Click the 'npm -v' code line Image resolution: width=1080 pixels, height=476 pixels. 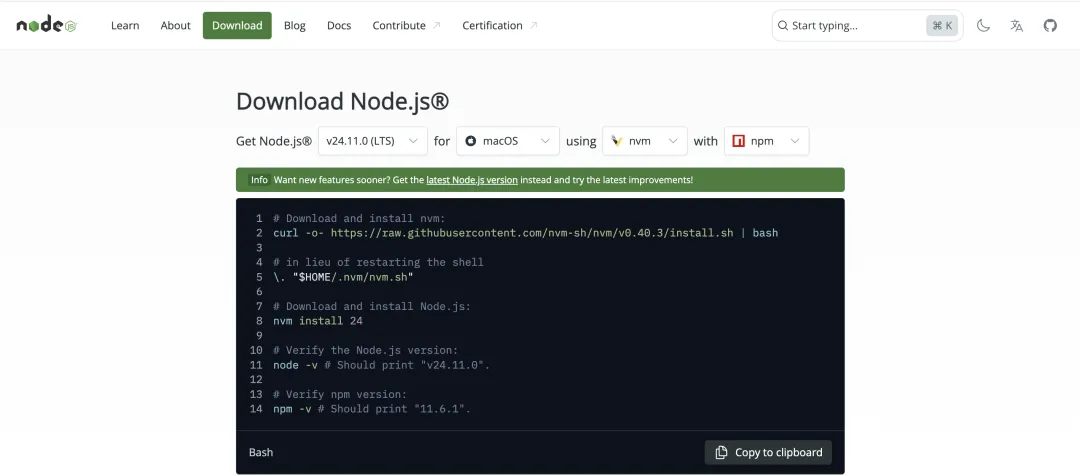[x=372, y=409]
